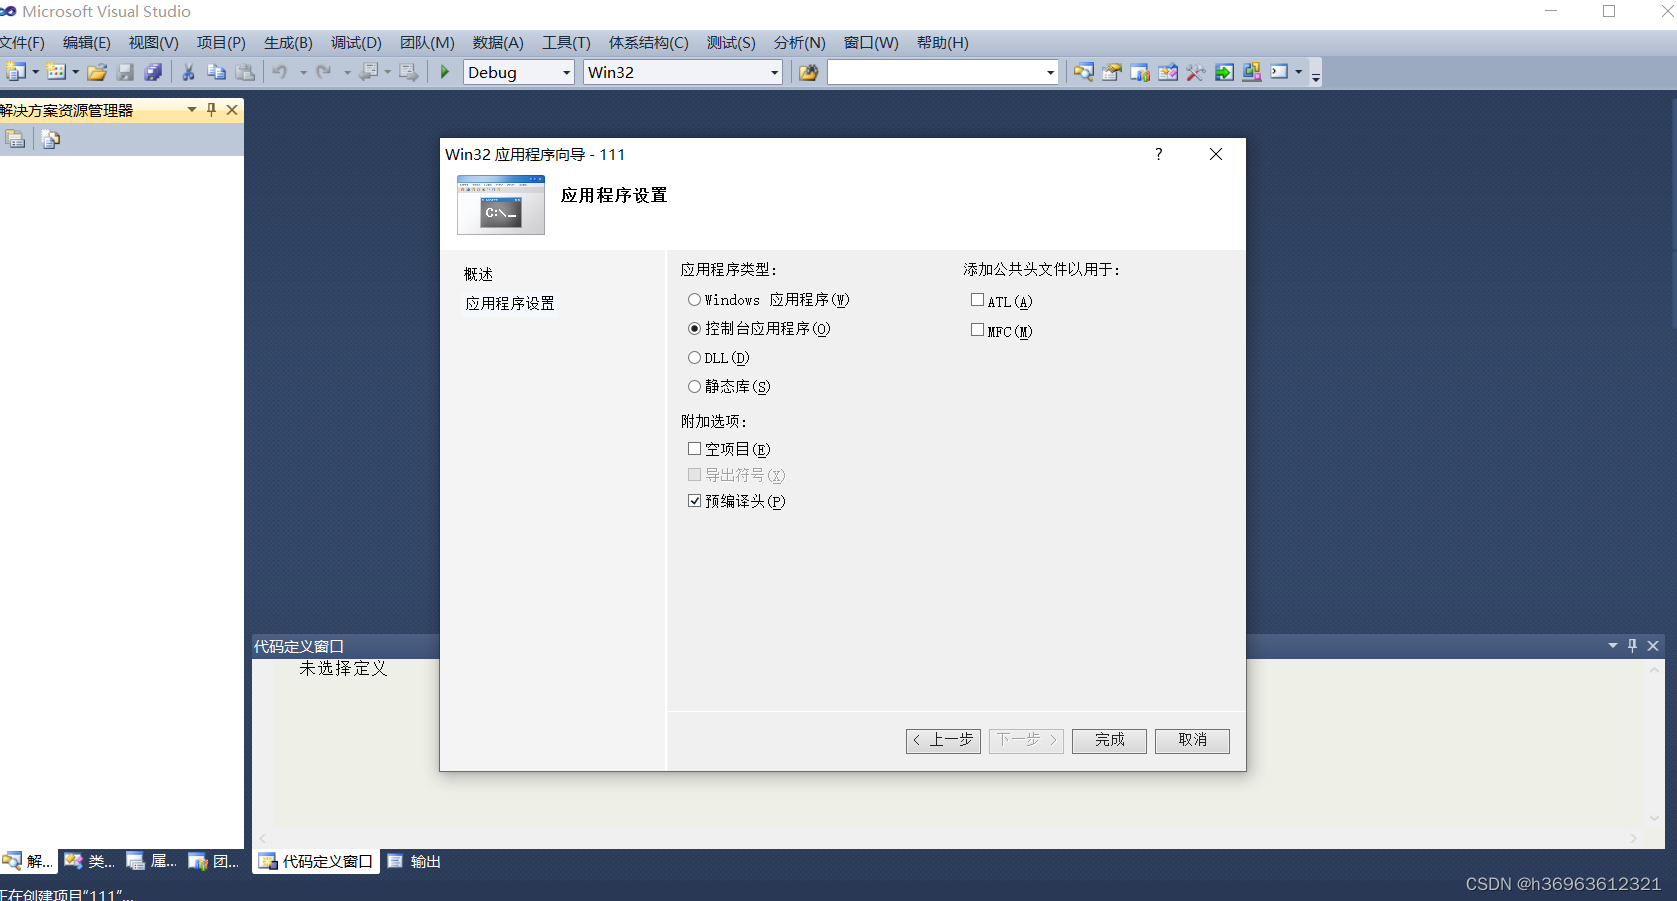Expand the New Project icon dropdown arrow
This screenshot has width=1677, height=901.
pos(35,72)
